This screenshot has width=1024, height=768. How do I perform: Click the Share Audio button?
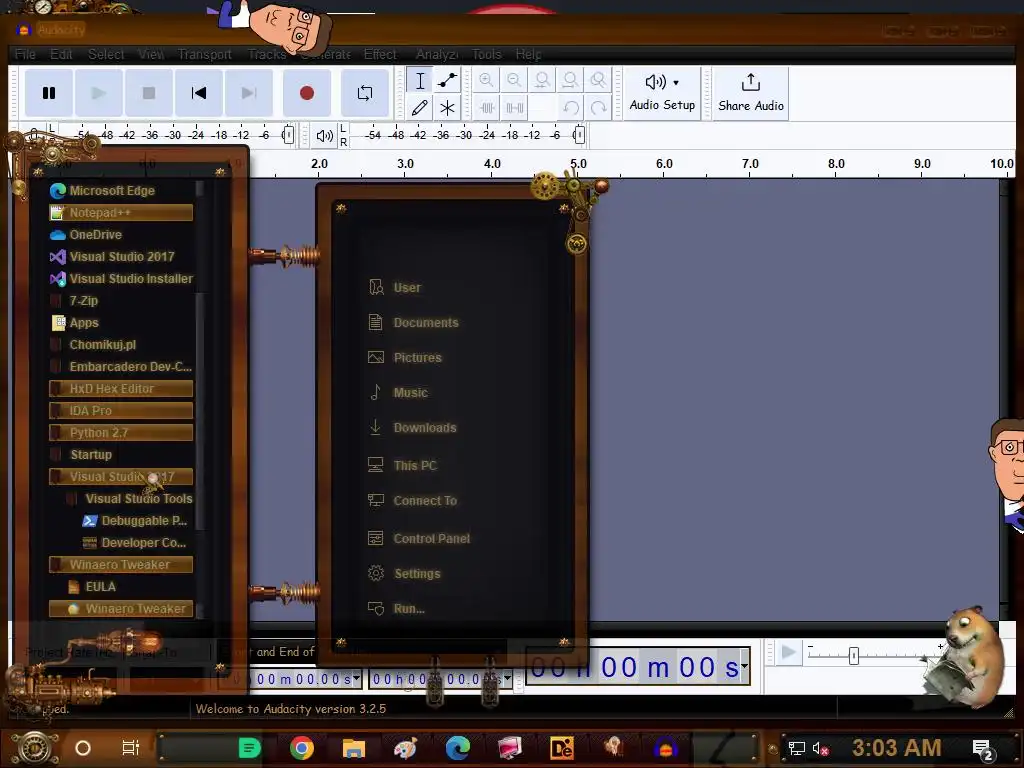pos(751,93)
